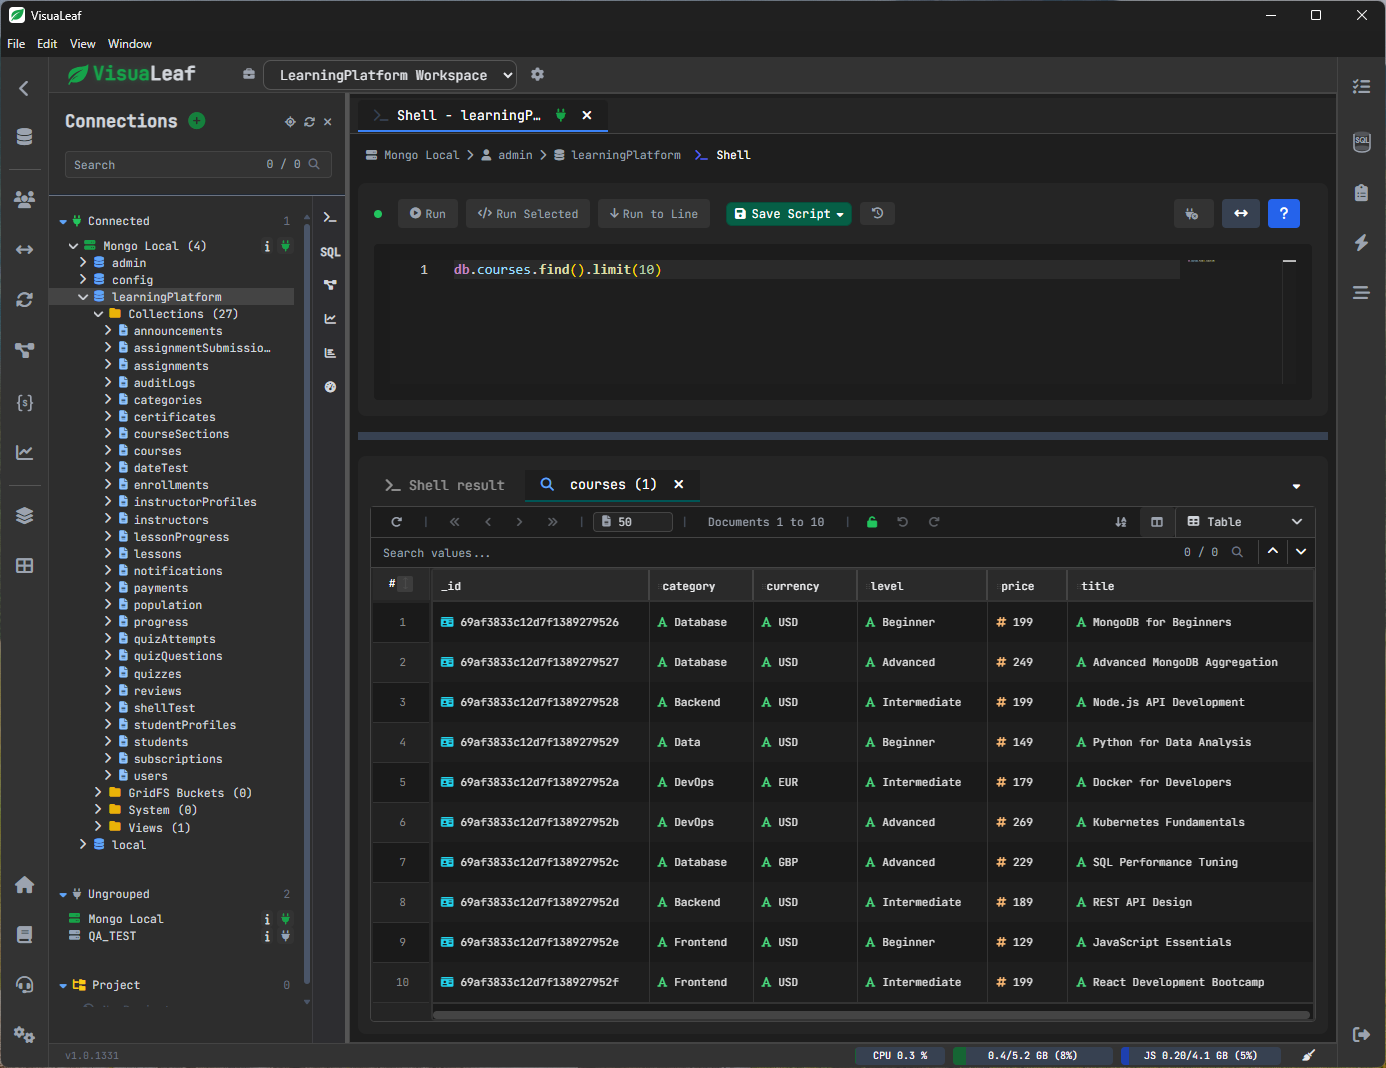Open the users group sidebar icon
This screenshot has height=1068, width=1386.
[25, 199]
